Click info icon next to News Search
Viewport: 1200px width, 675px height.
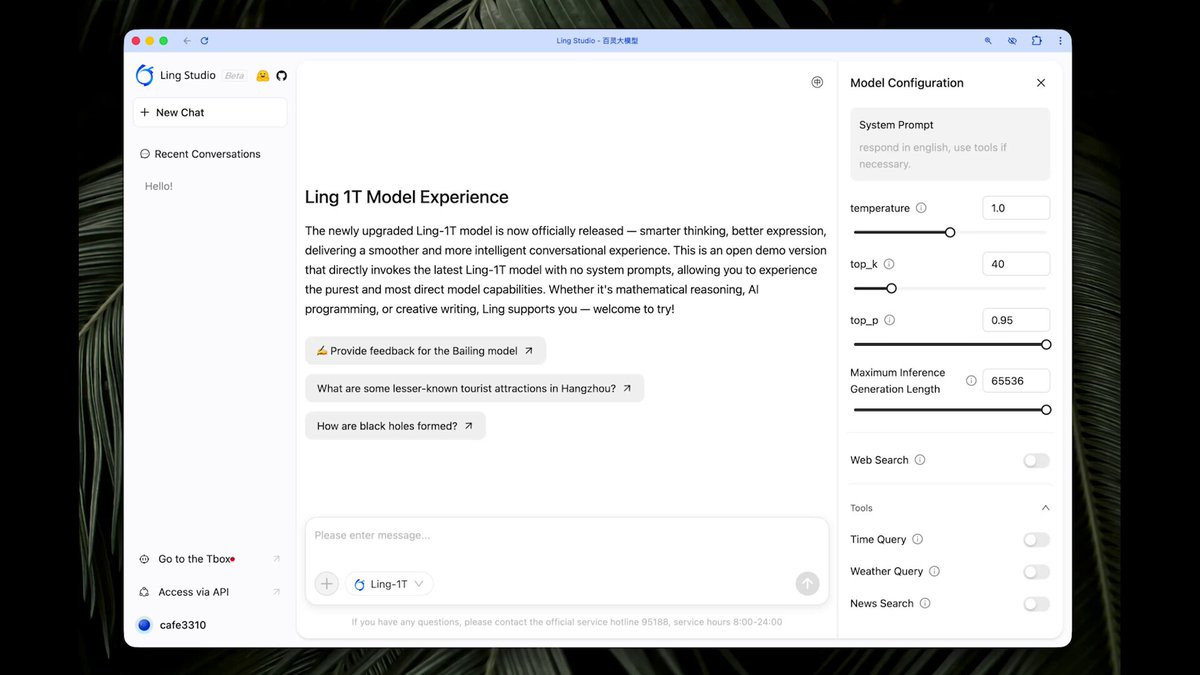click(x=925, y=603)
